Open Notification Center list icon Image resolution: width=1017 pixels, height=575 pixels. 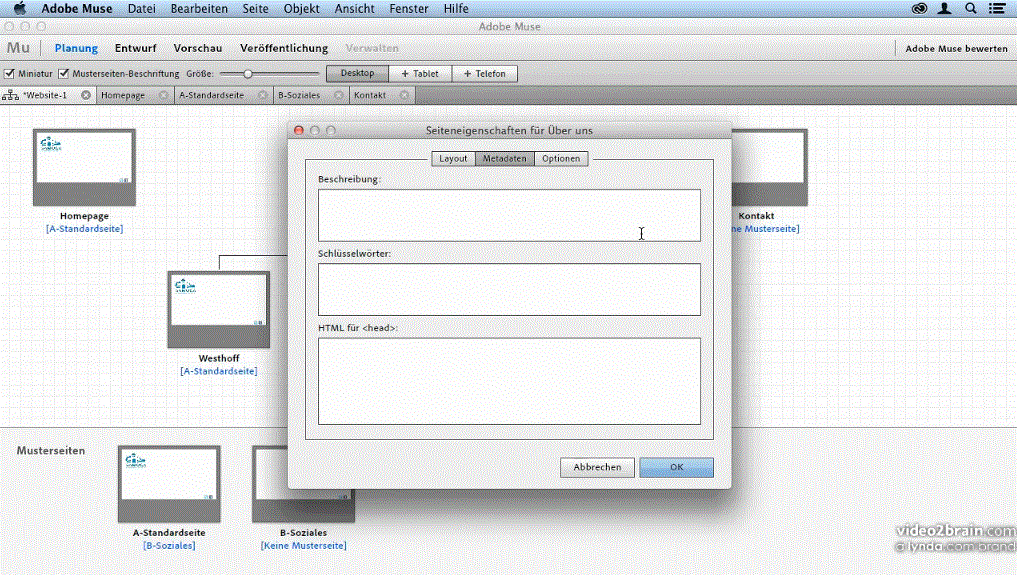(997, 8)
